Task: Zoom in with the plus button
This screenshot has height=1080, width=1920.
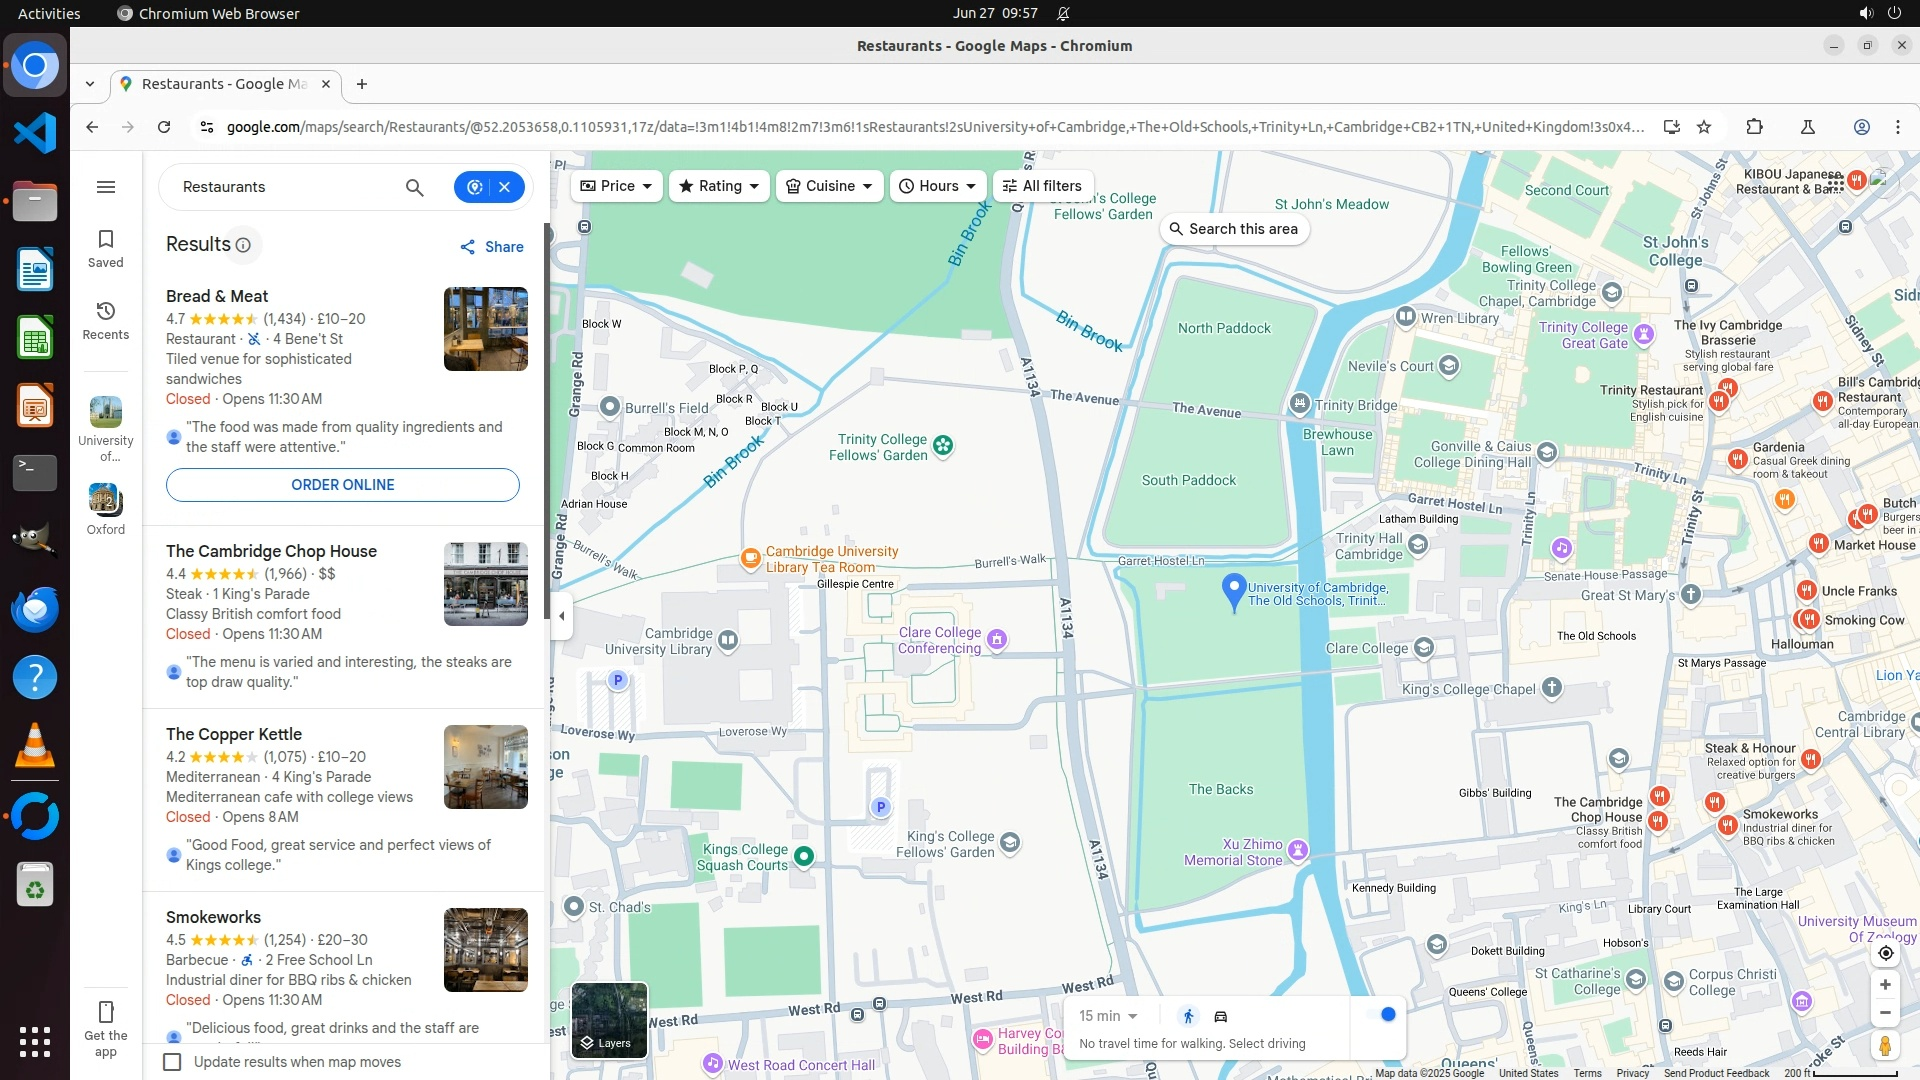Action: click(x=1885, y=985)
